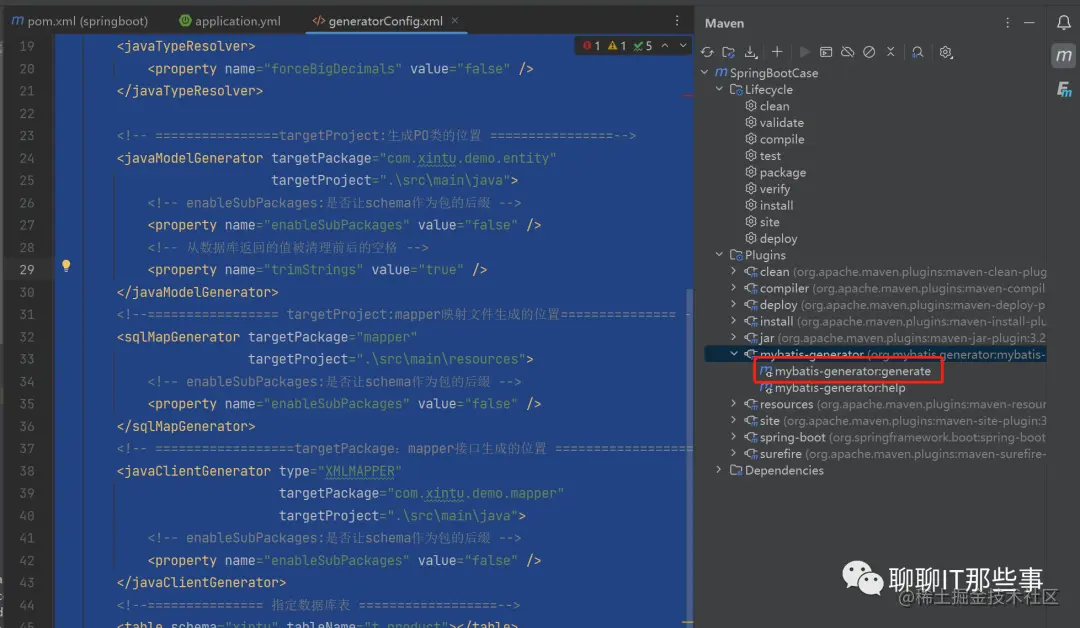Select the install lifecycle phase
The image size is (1080, 628).
pos(769,205)
